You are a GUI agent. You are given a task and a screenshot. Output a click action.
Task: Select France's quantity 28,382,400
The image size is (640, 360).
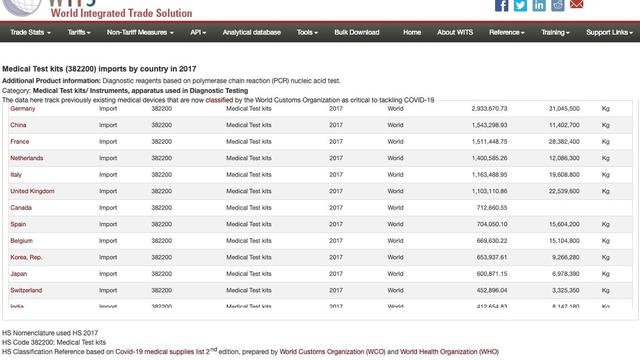click(x=564, y=142)
